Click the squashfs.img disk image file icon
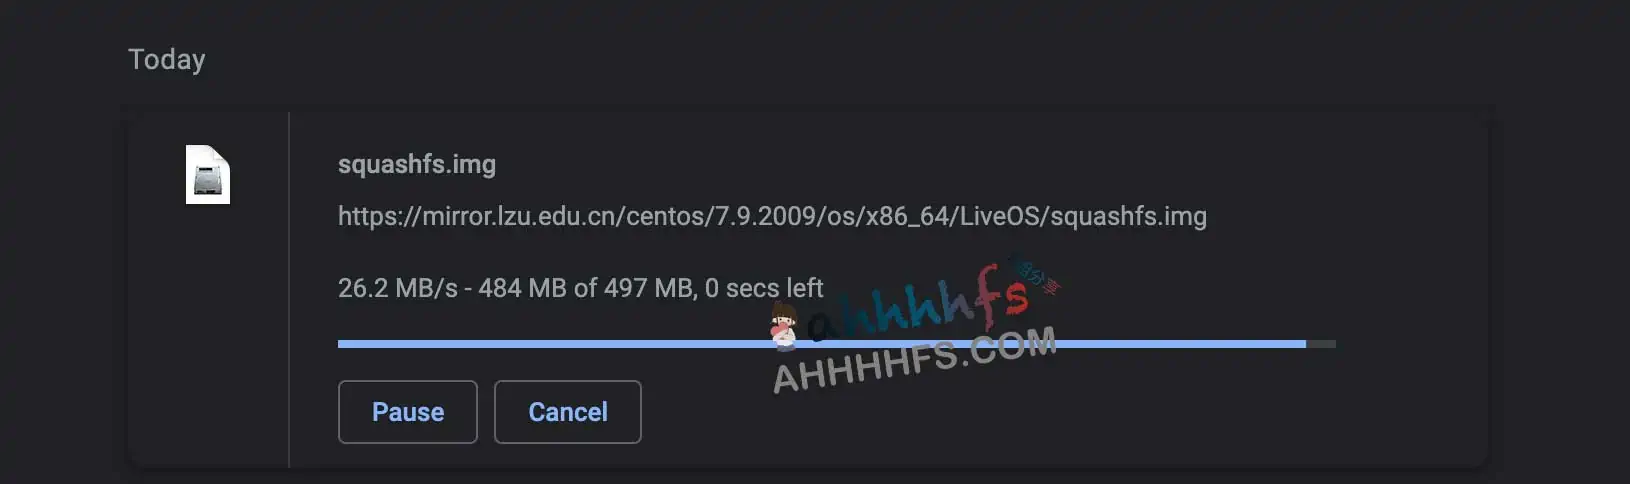This screenshot has height=484, width=1630. (x=208, y=174)
